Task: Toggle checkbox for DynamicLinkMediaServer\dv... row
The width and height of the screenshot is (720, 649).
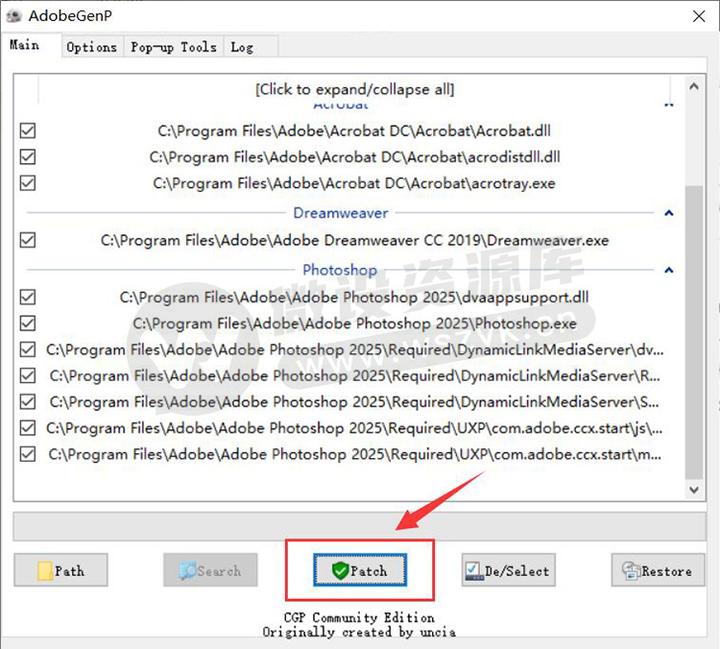Action: click(28, 349)
